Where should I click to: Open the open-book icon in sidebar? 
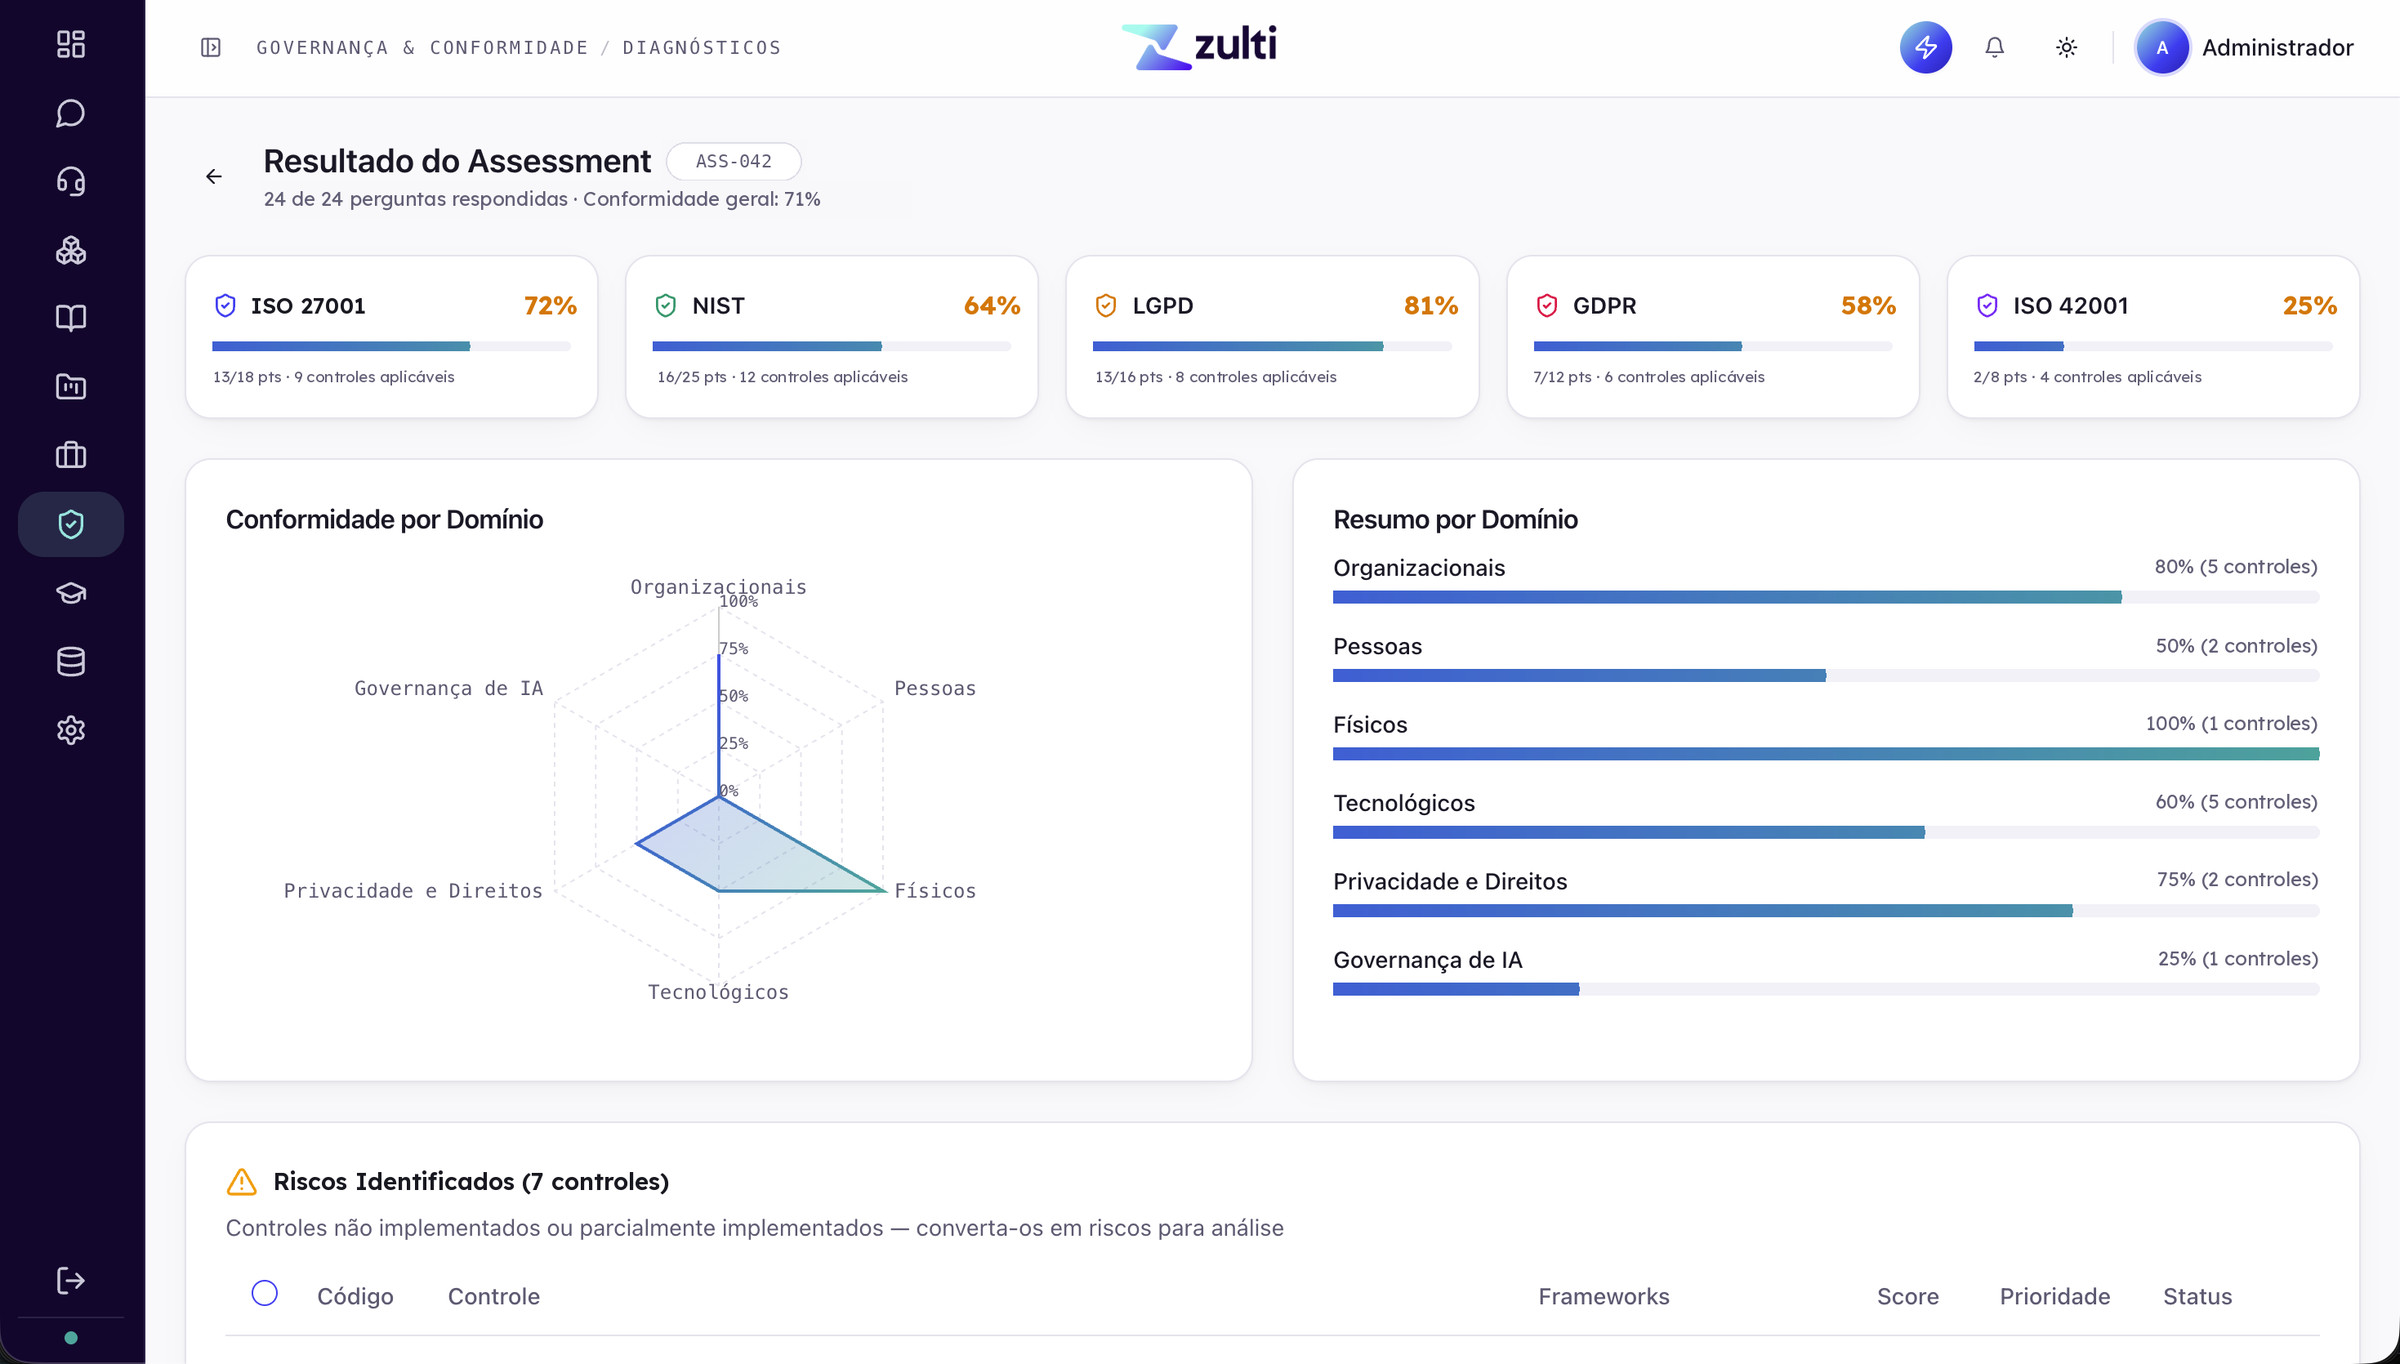(70, 318)
